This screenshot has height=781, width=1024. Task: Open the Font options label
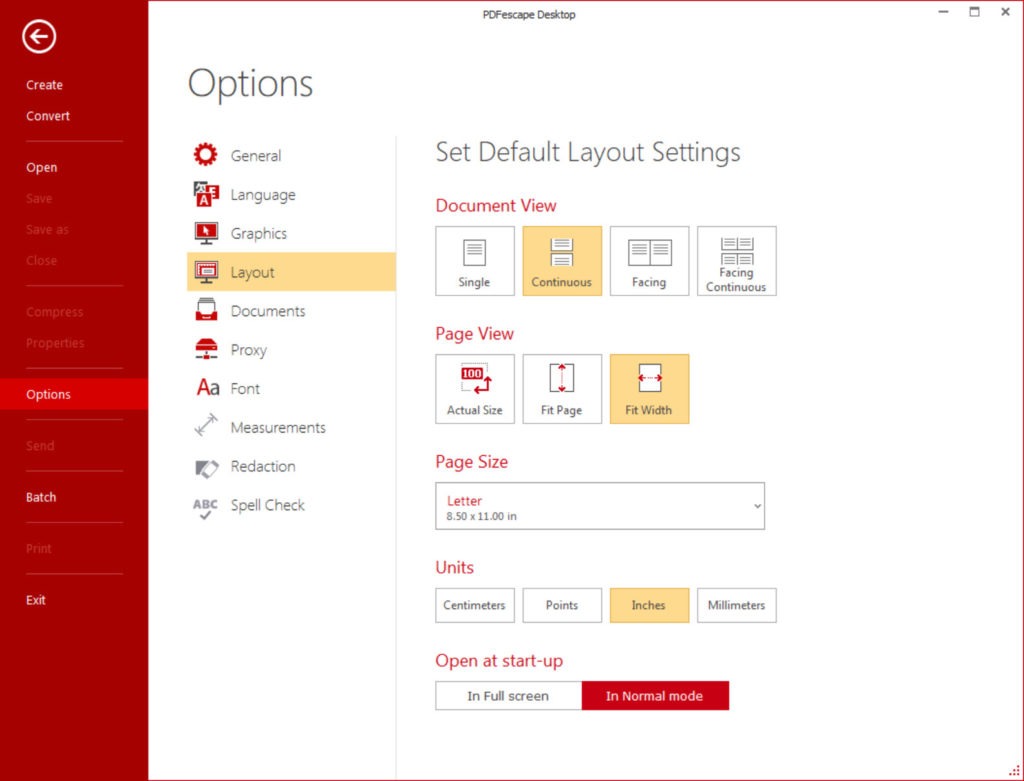click(245, 389)
